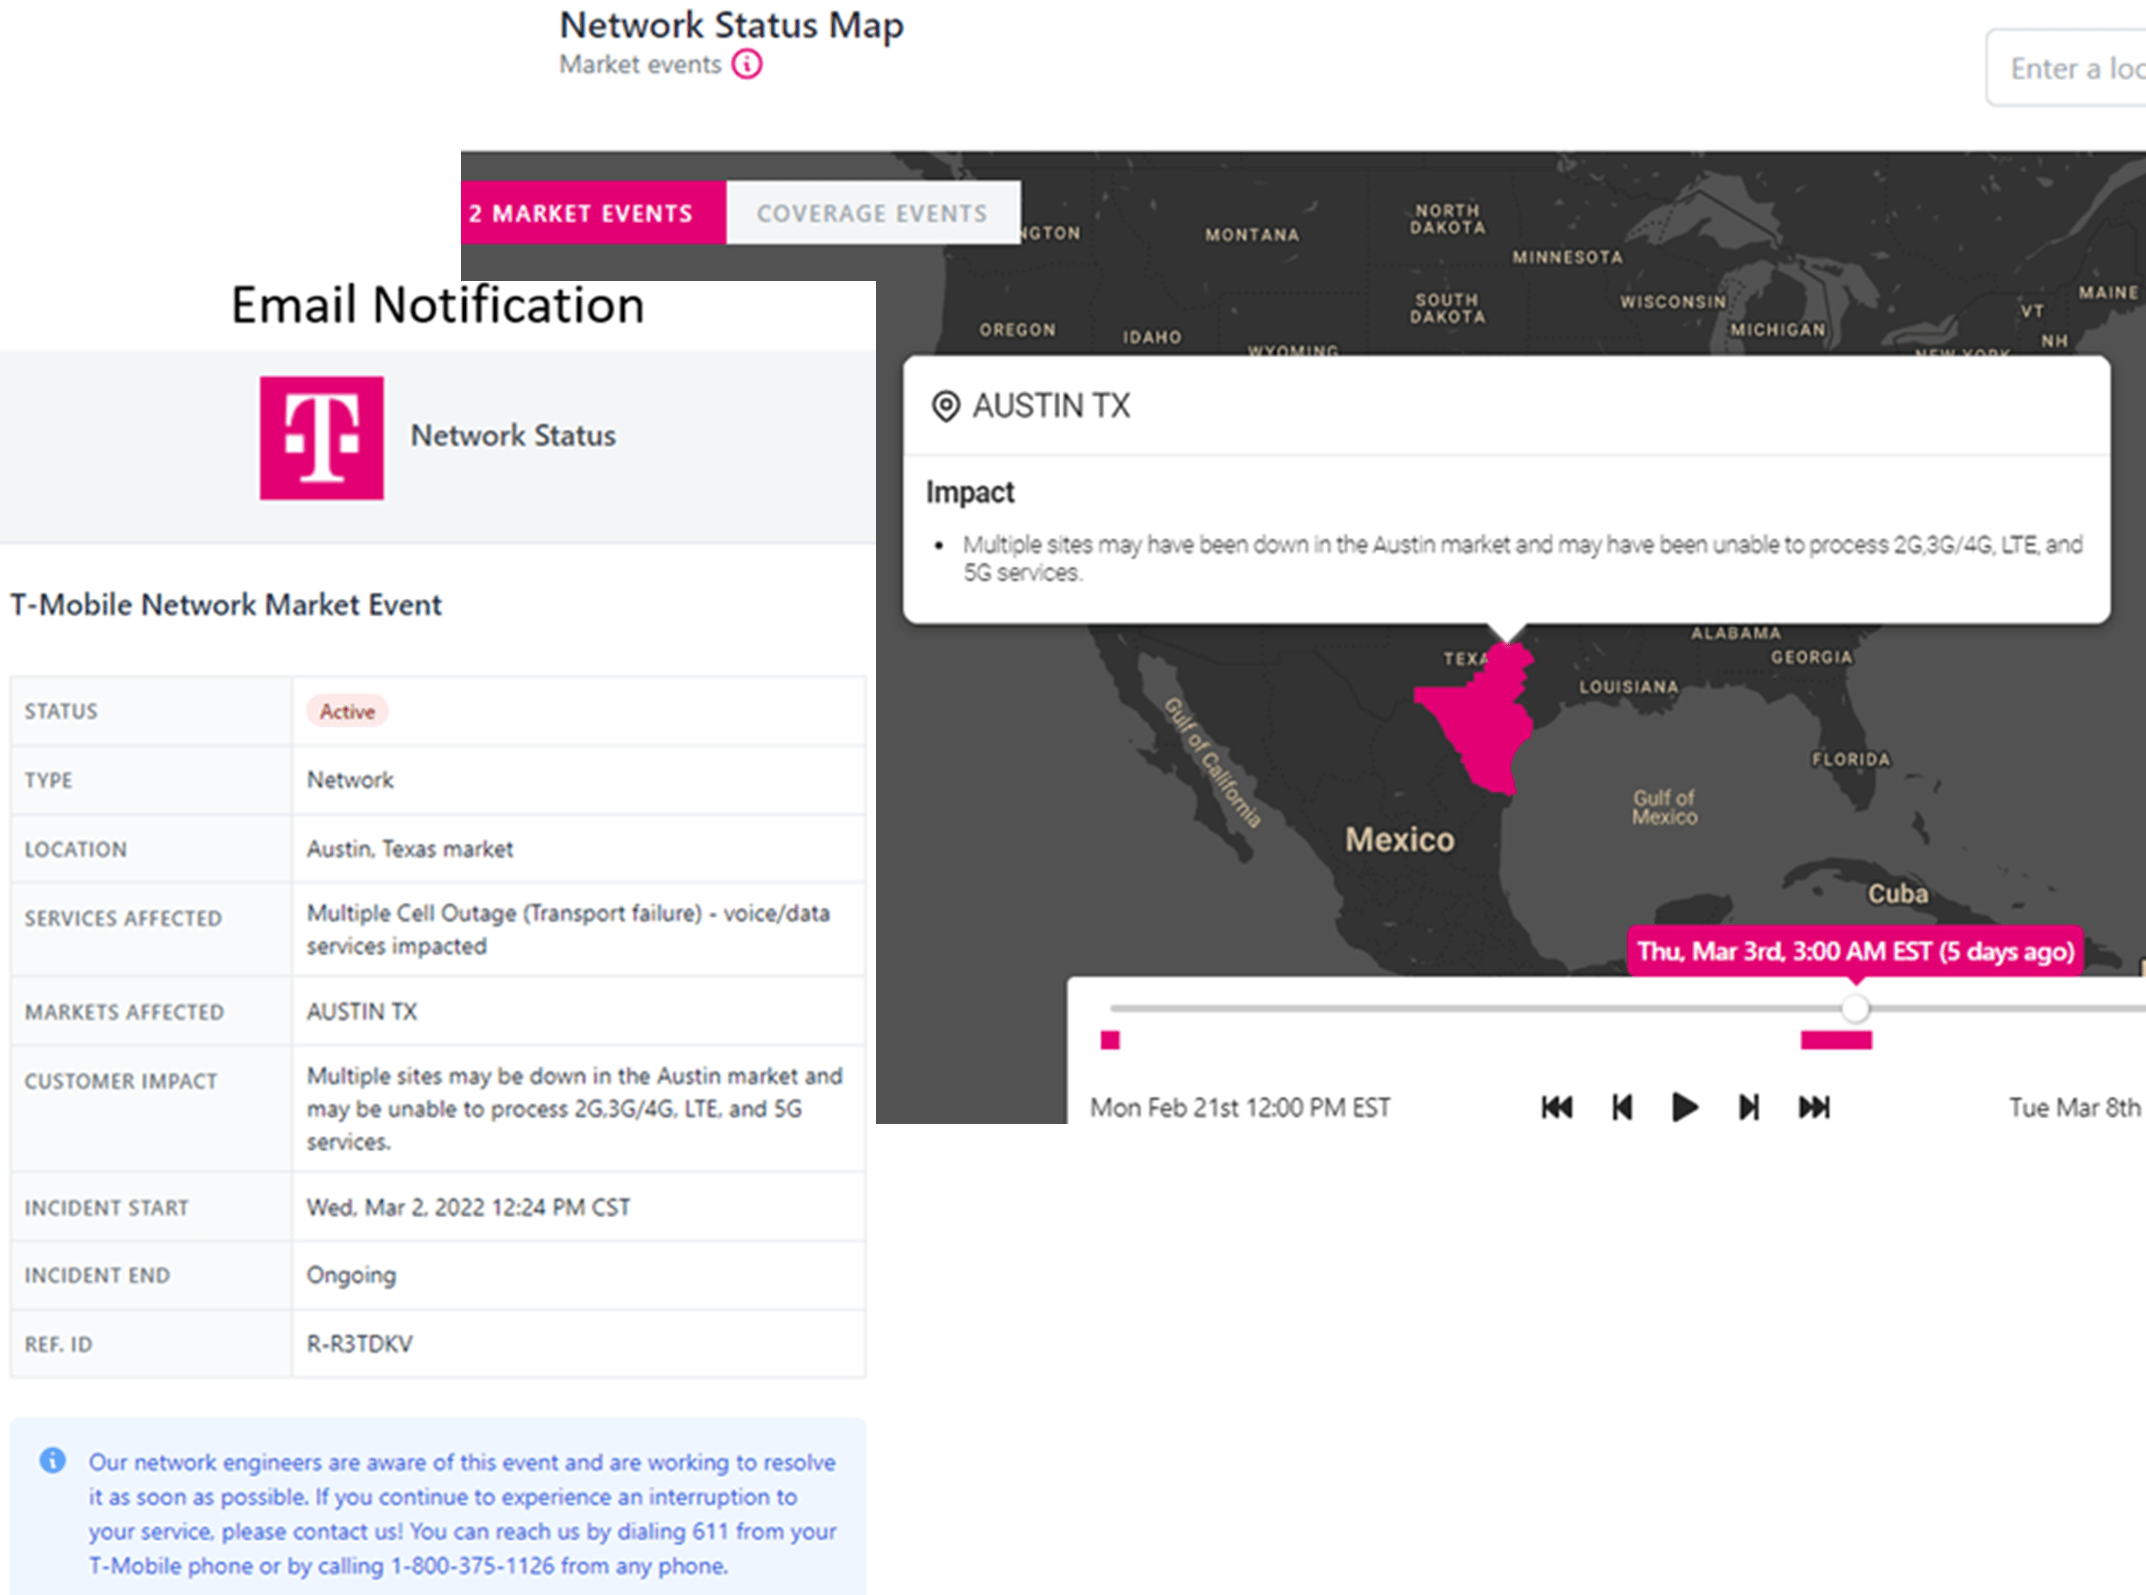Screen dimensions: 2146x1595
Task: Switch to the Coverage Events tab
Action: click(x=872, y=213)
